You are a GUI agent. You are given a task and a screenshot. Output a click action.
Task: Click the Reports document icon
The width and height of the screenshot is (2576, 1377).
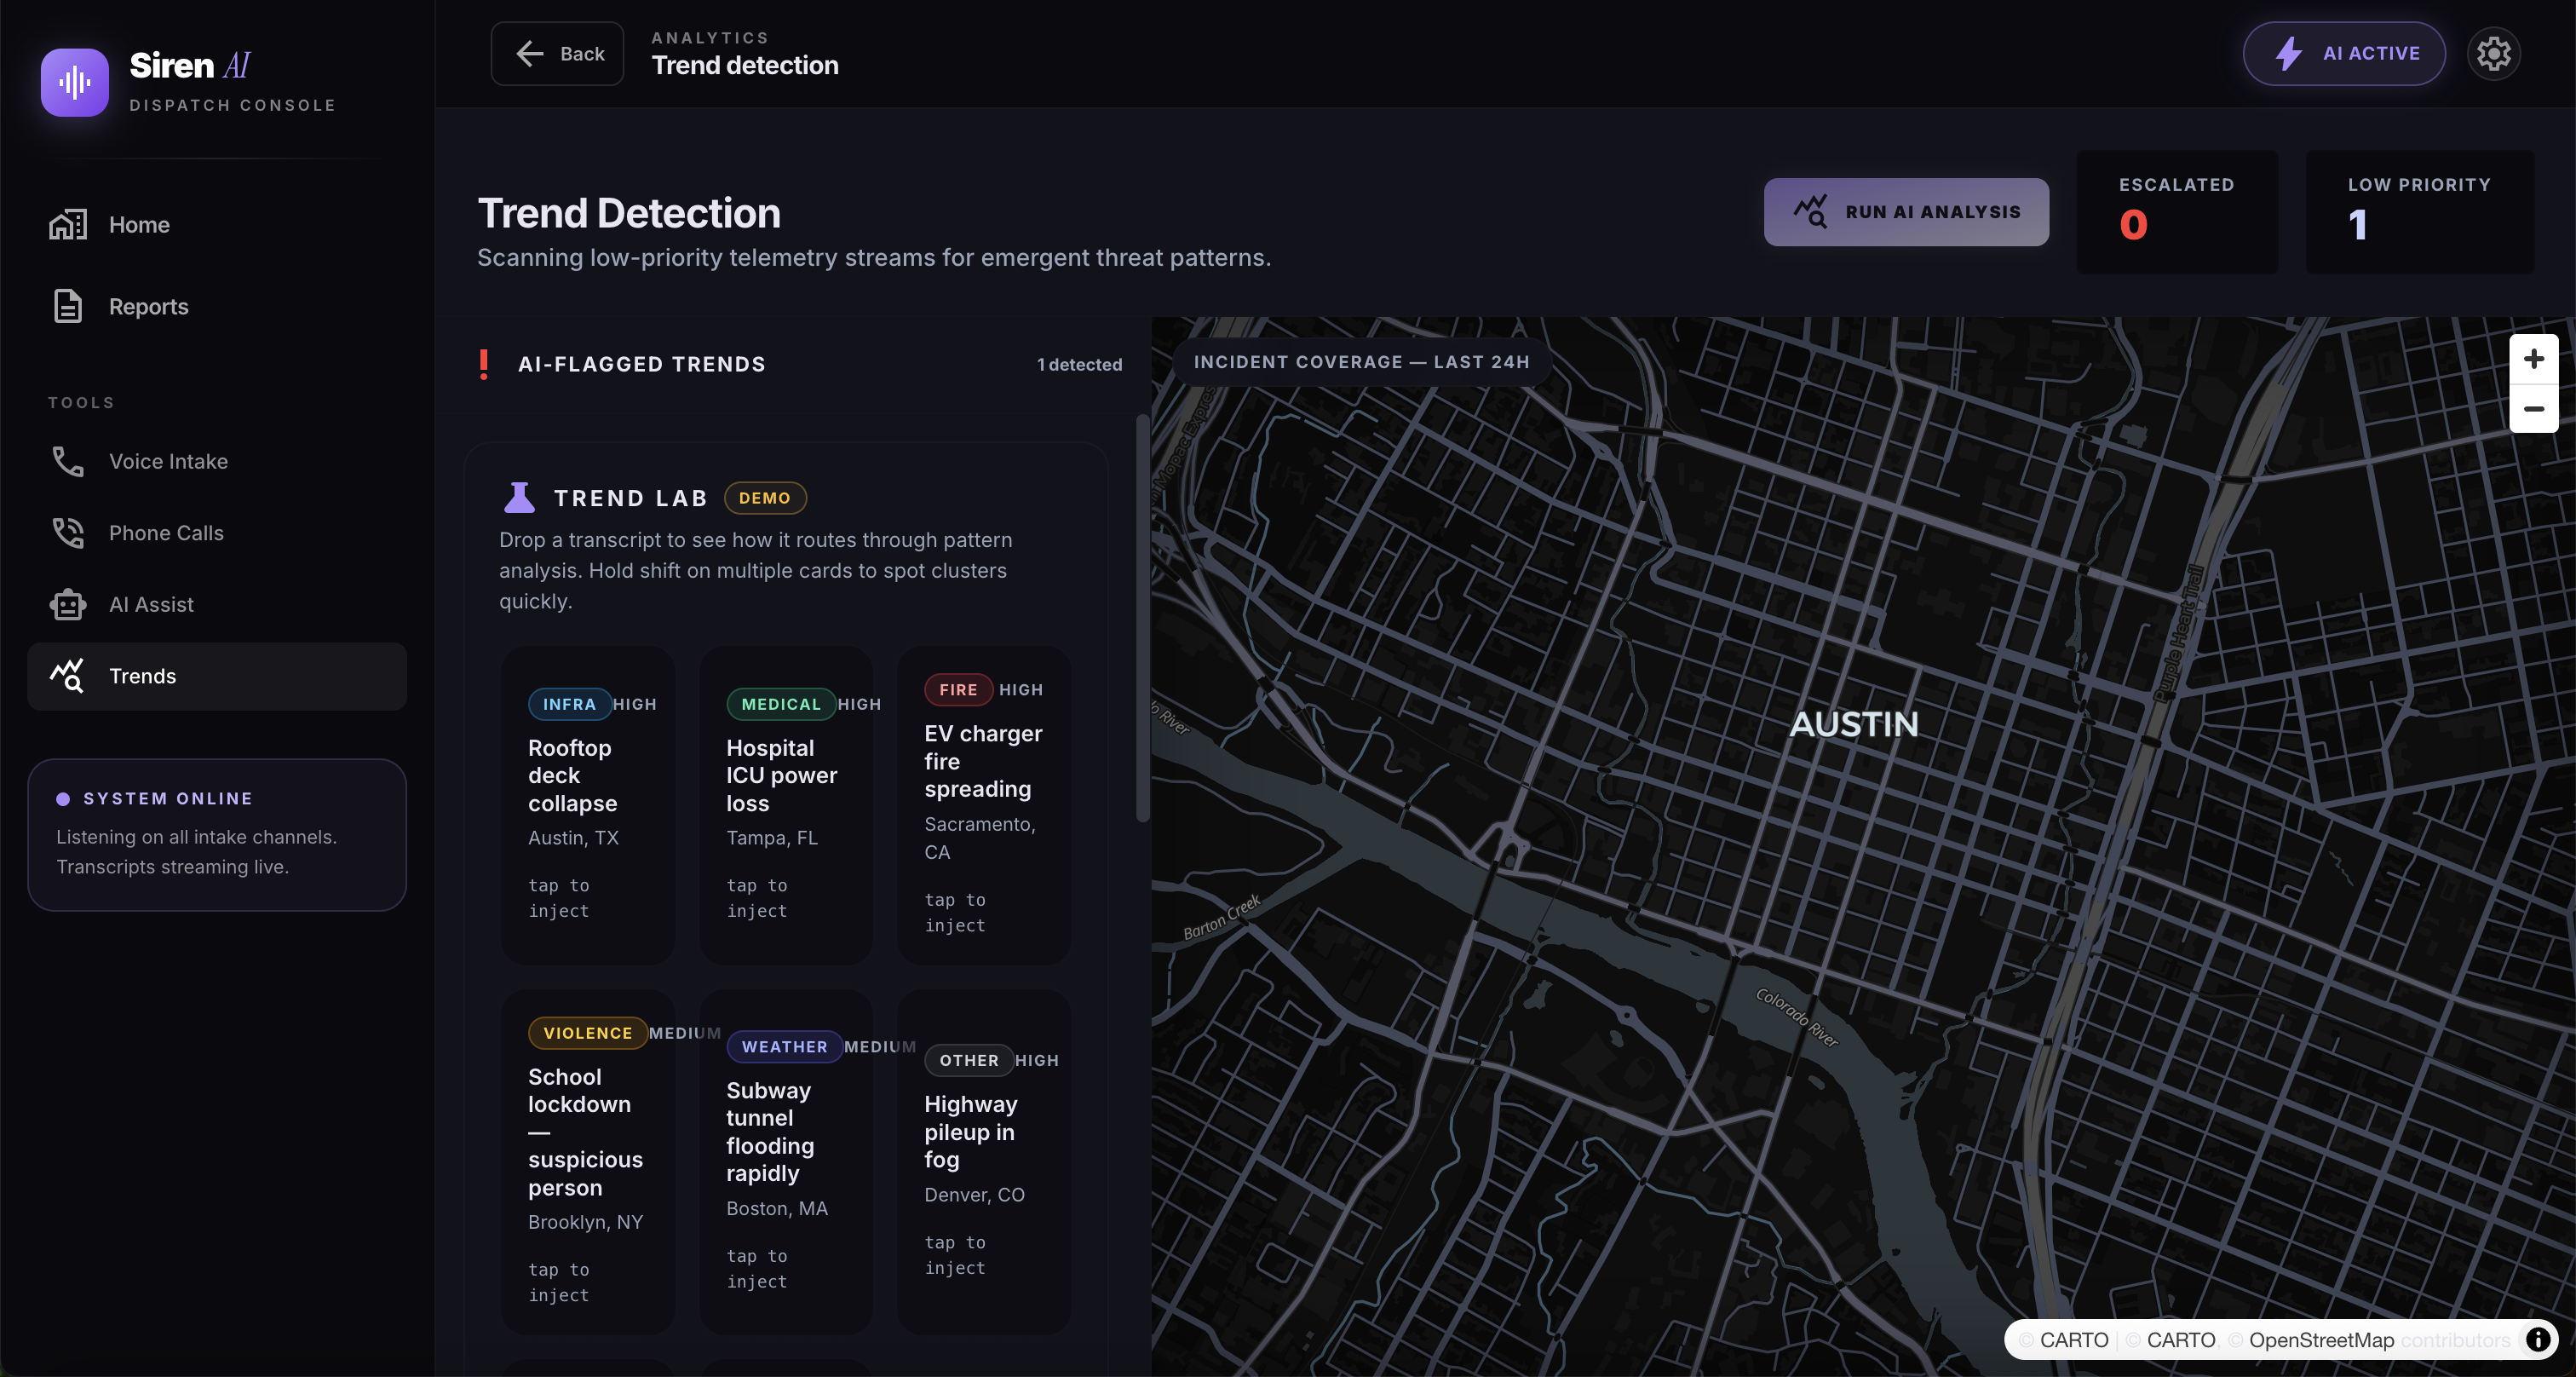[x=68, y=306]
